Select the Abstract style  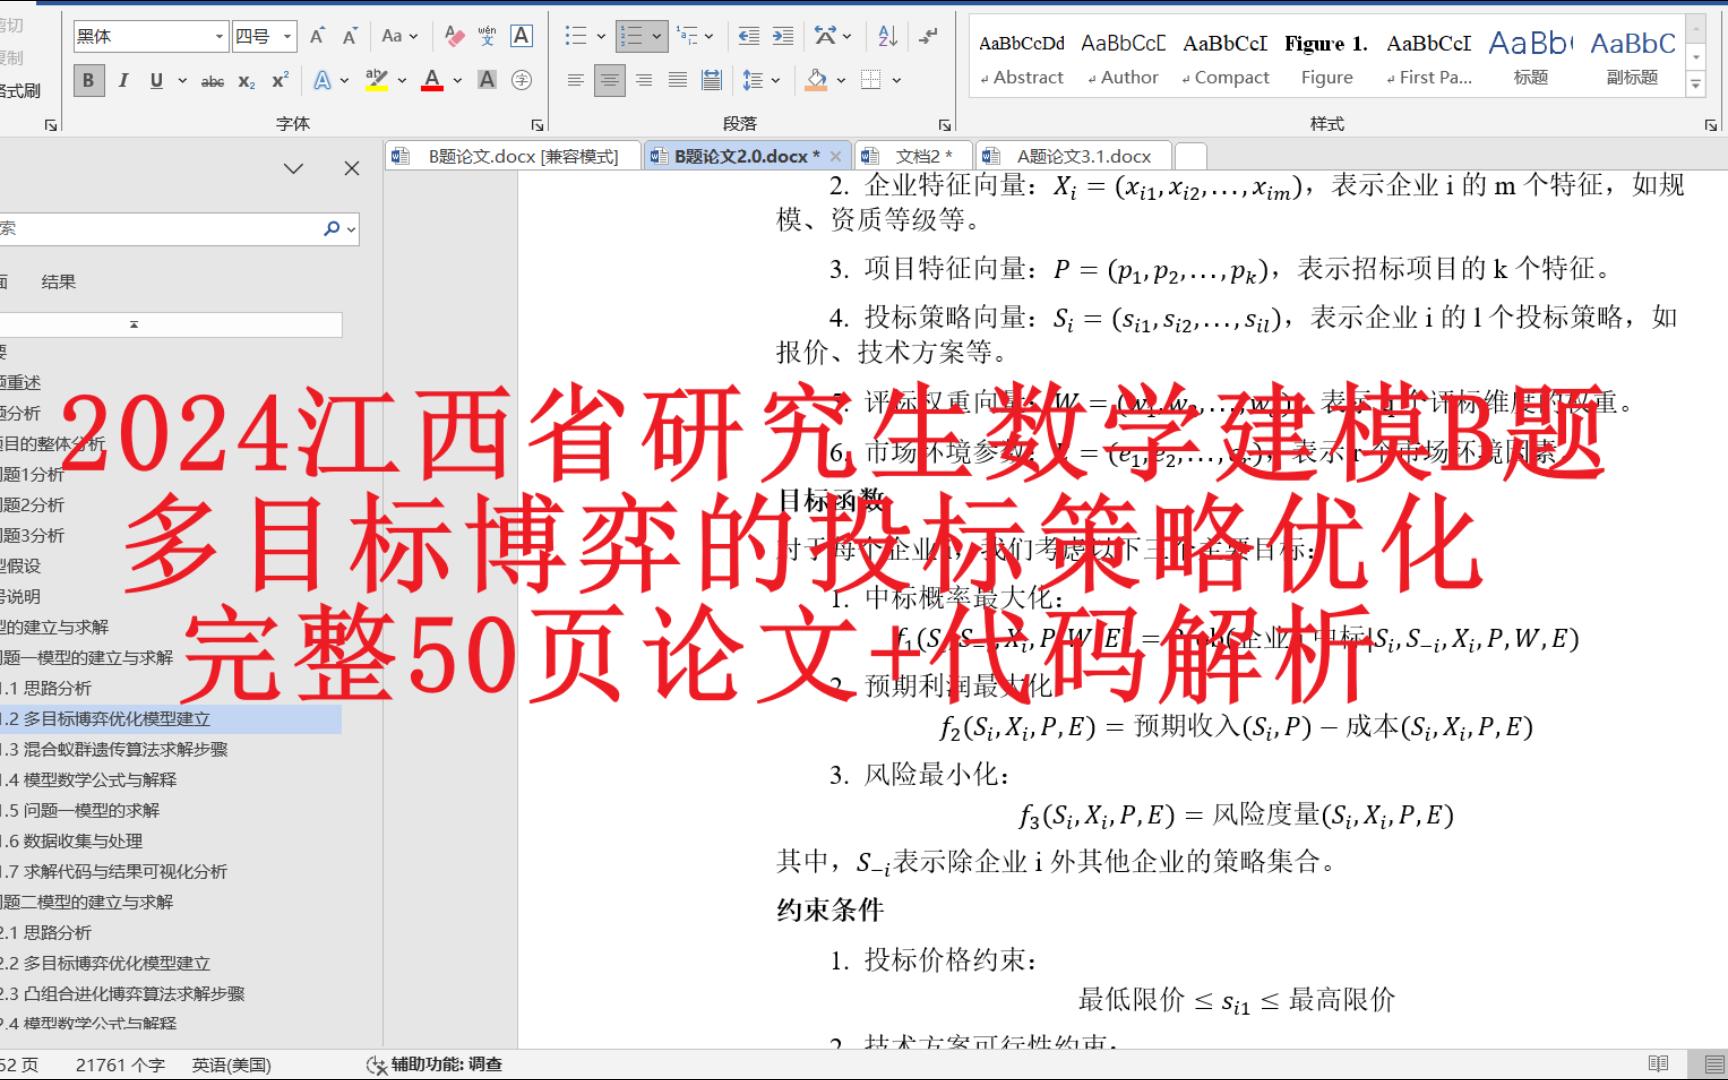click(x=1022, y=56)
